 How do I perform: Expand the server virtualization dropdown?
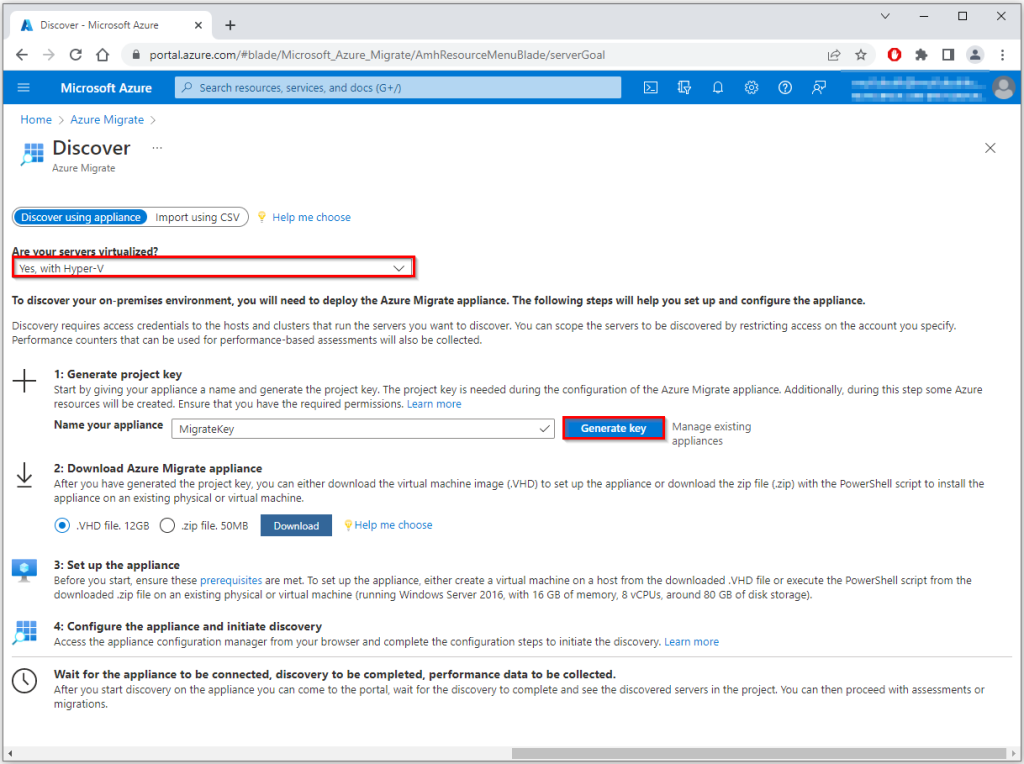click(213, 268)
